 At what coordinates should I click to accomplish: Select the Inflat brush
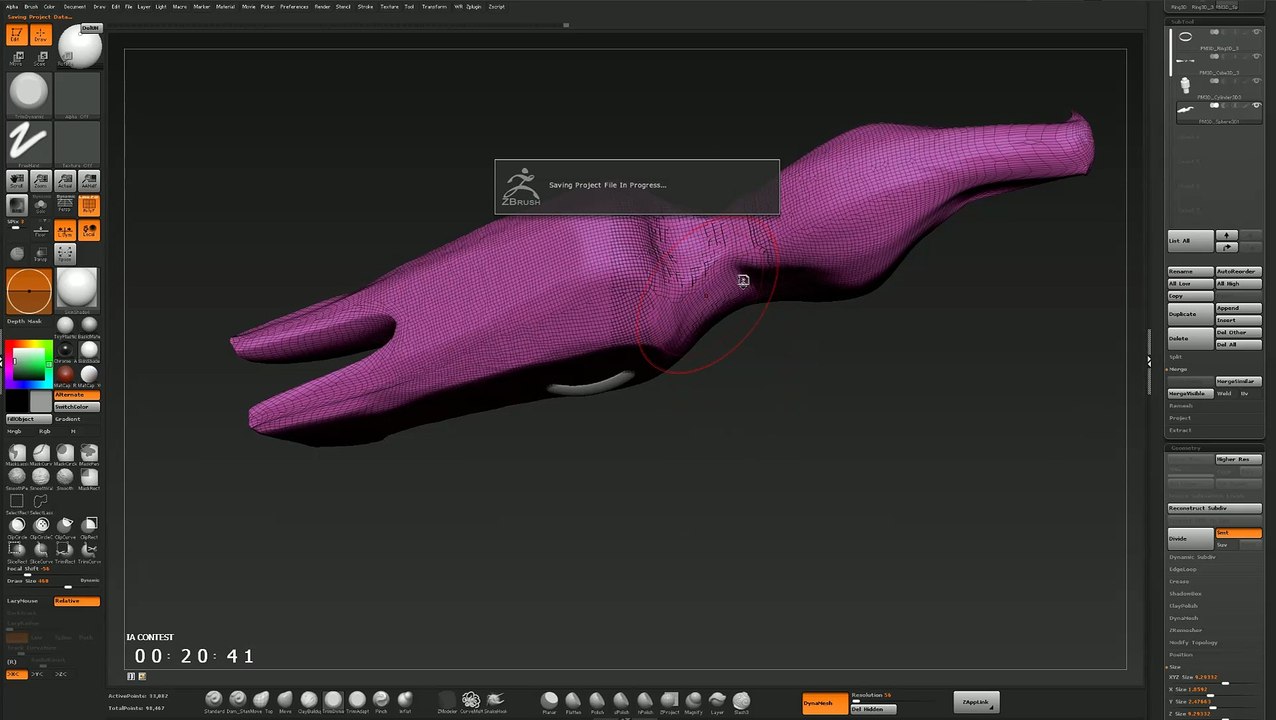tap(405, 700)
